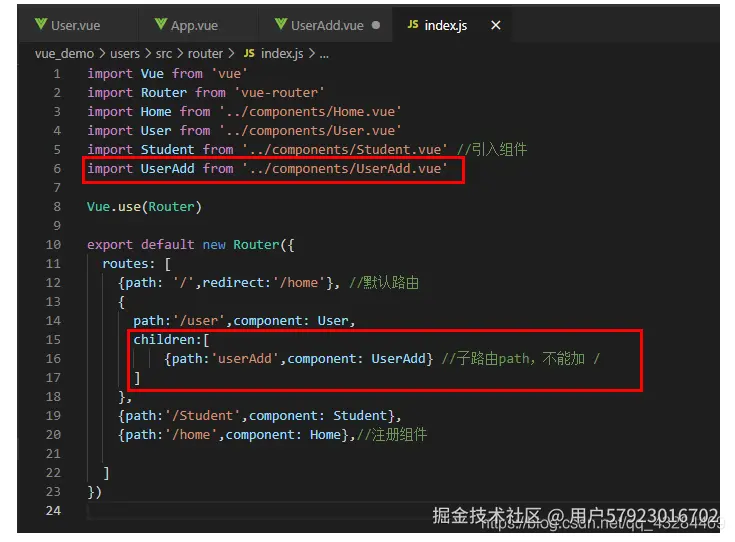Click path:'/user' on line 14
735x542 pixels.
pyautogui.click(x=179, y=321)
